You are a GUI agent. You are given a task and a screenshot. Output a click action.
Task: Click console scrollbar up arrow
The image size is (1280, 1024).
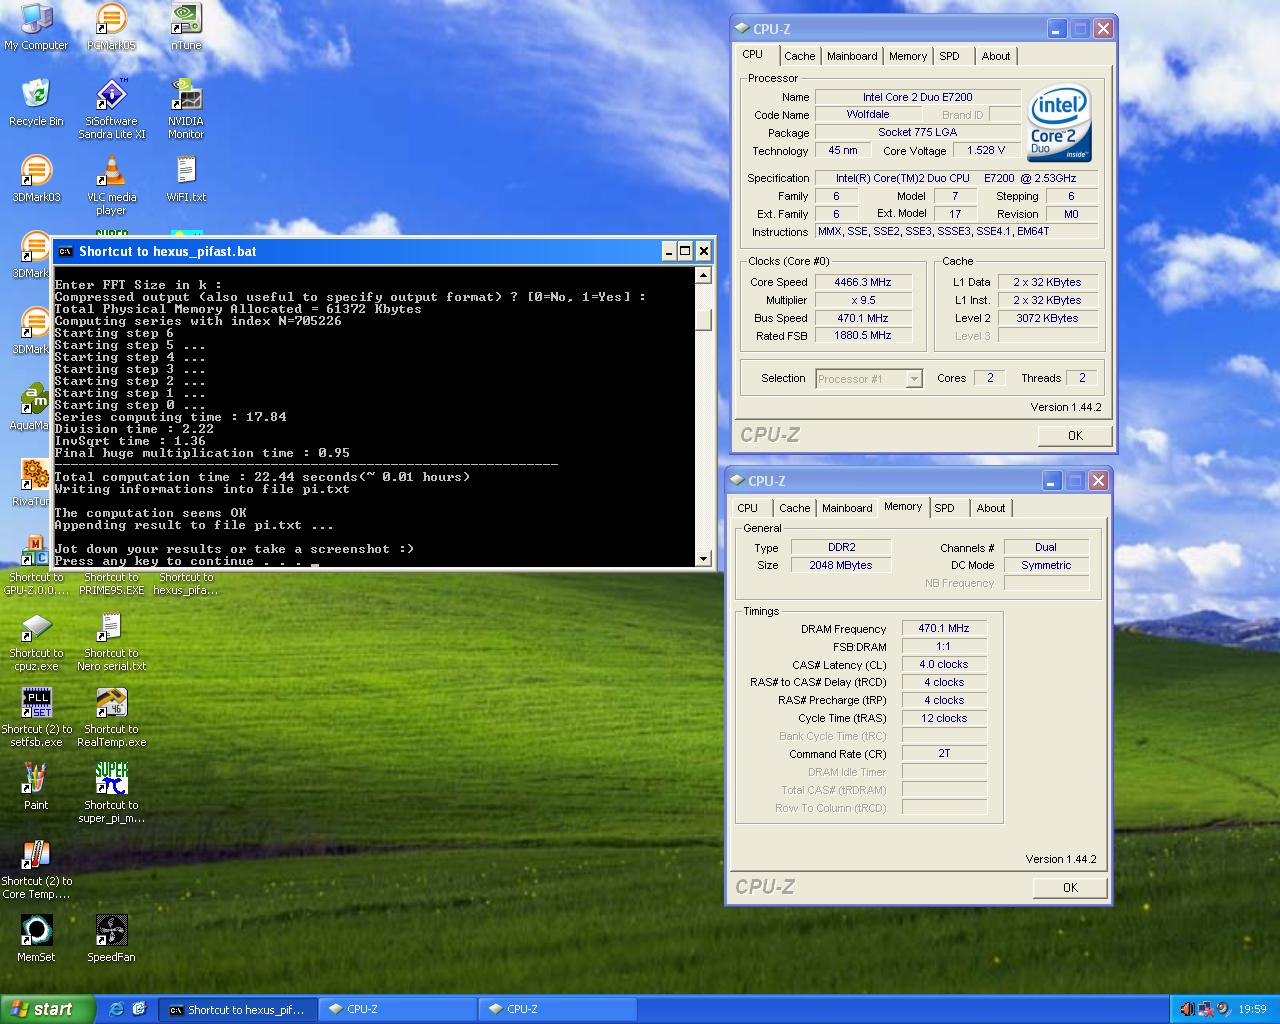[703, 275]
